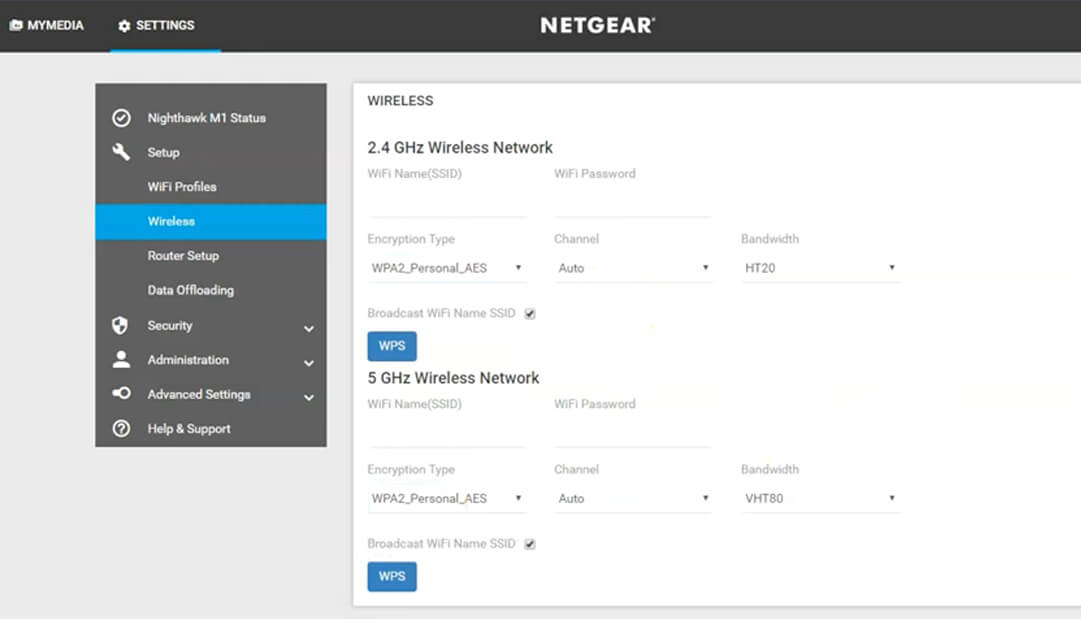Click the Nighthawk M1 Status checkmark icon
The width and height of the screenshot is (1081, 619).
[121, 118]
